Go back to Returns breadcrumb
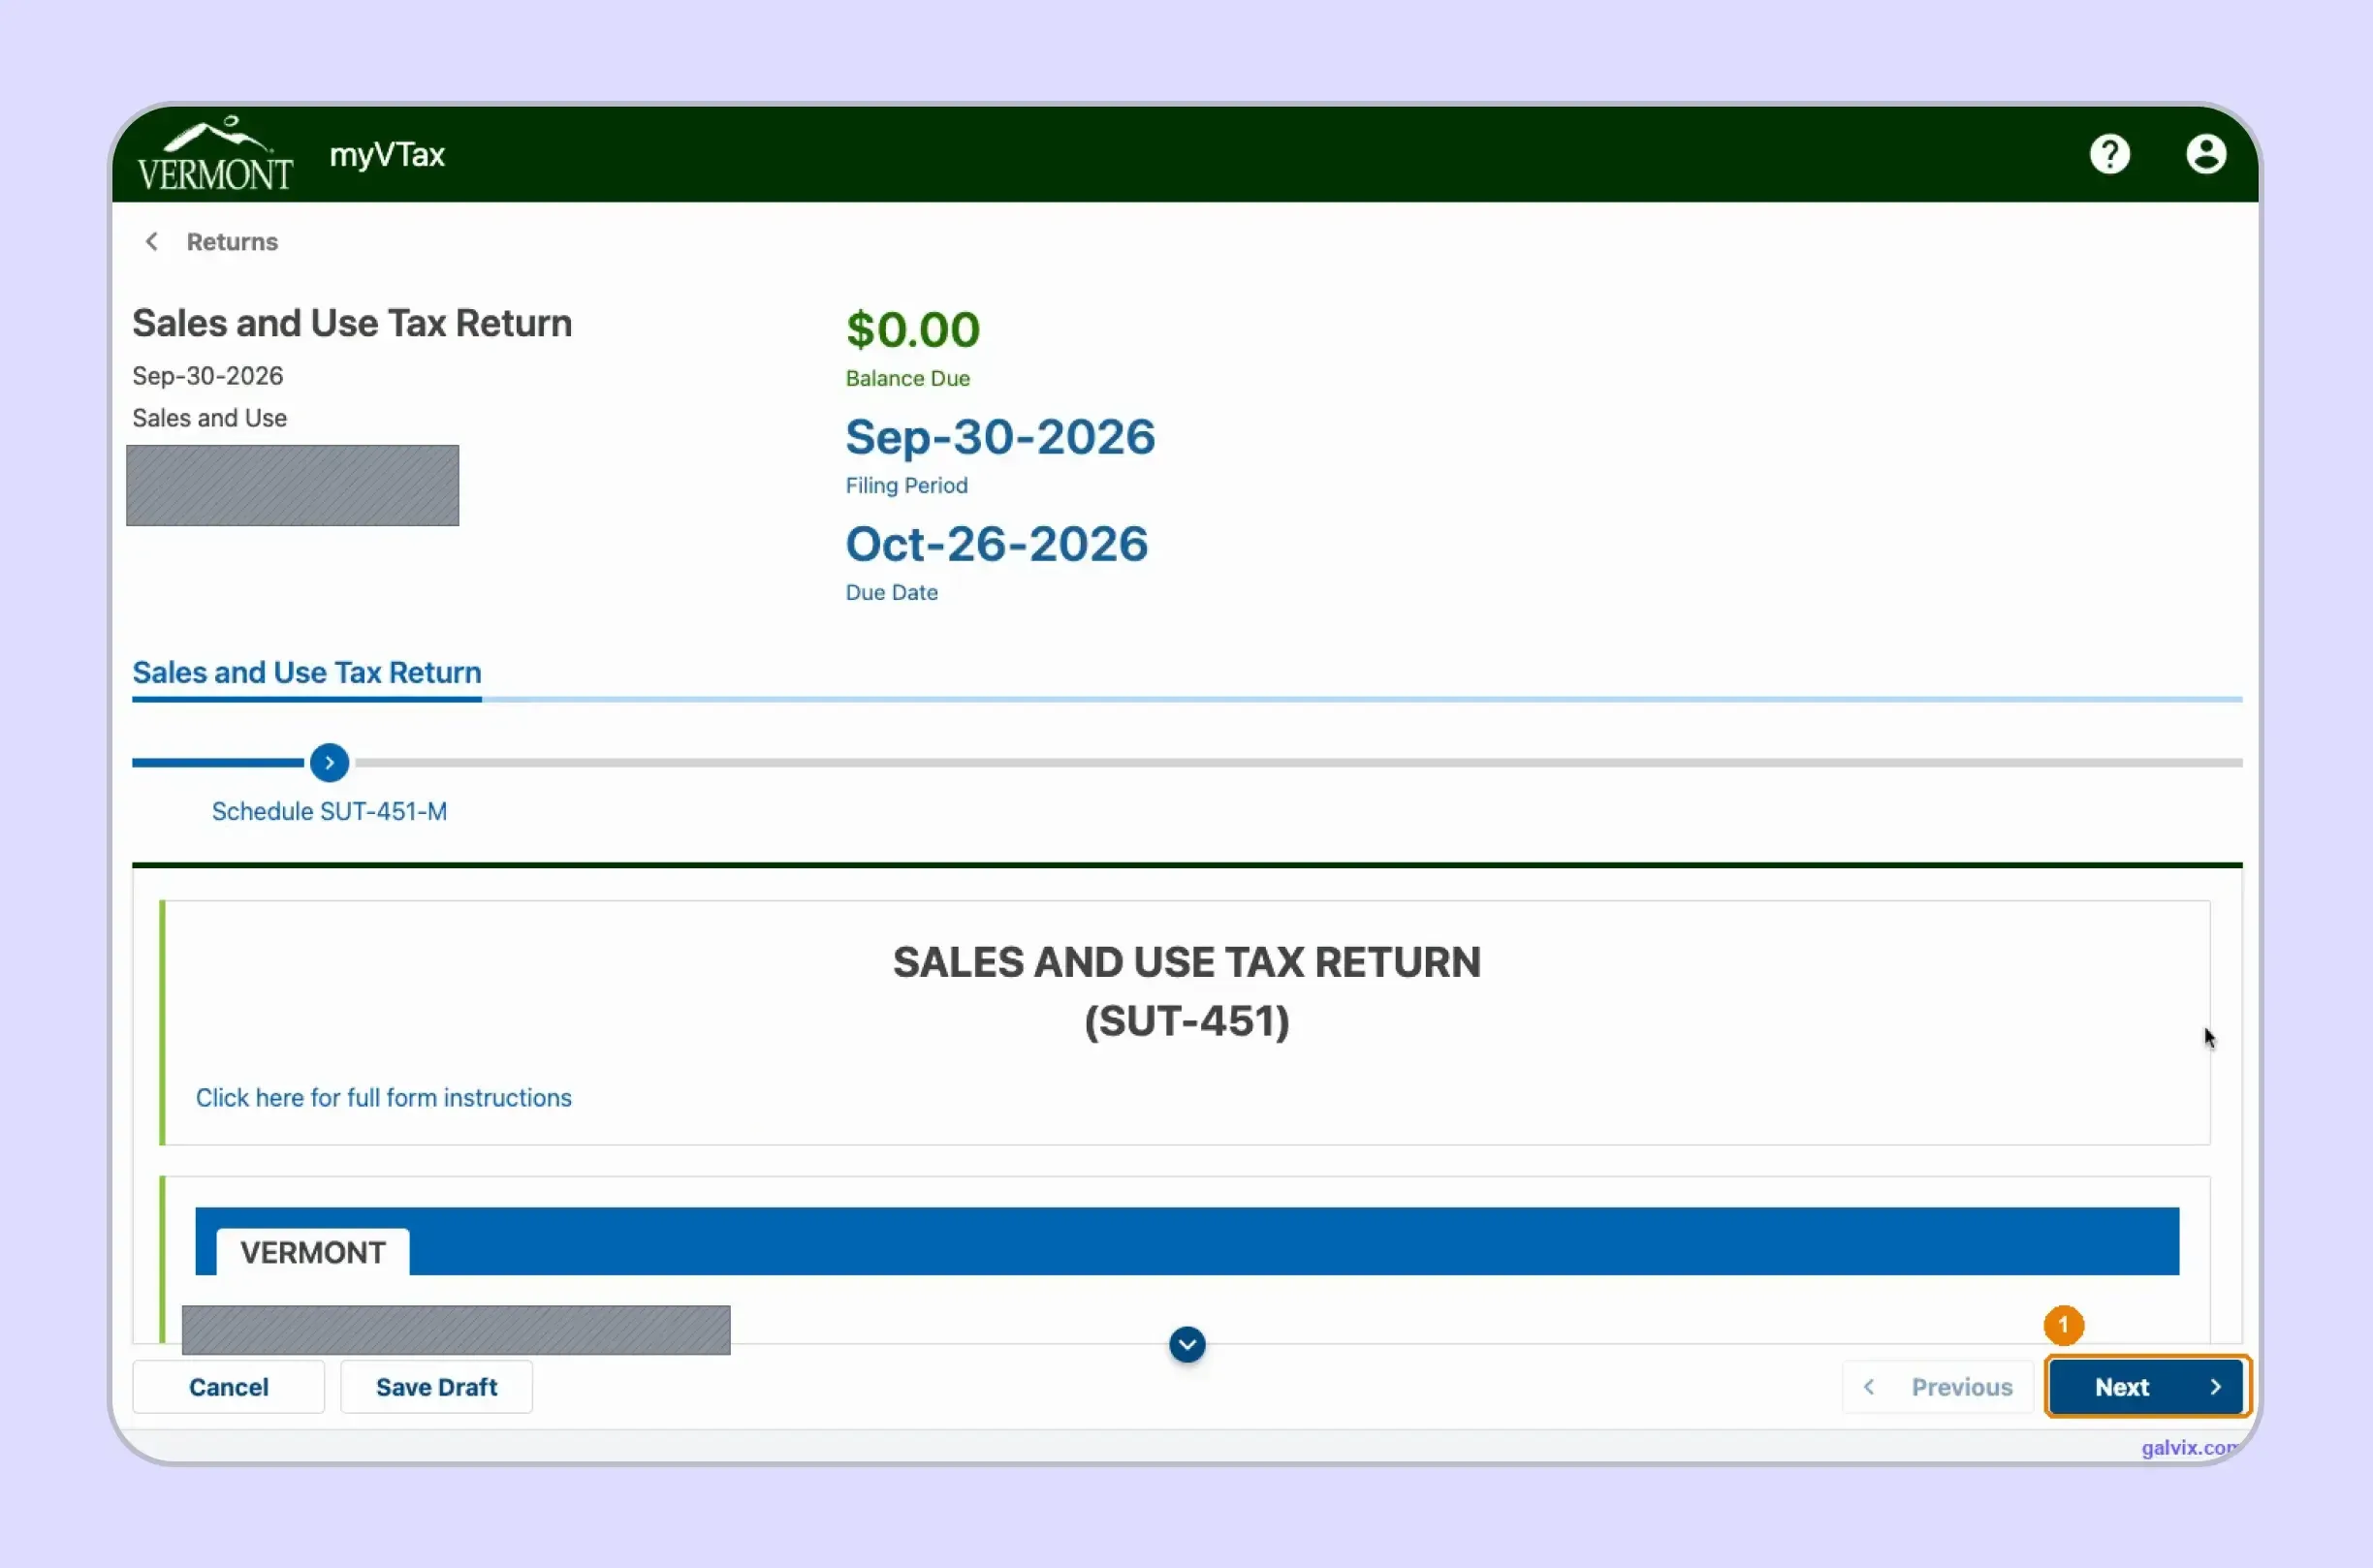2373x1568 pixels. coord(232,241)
